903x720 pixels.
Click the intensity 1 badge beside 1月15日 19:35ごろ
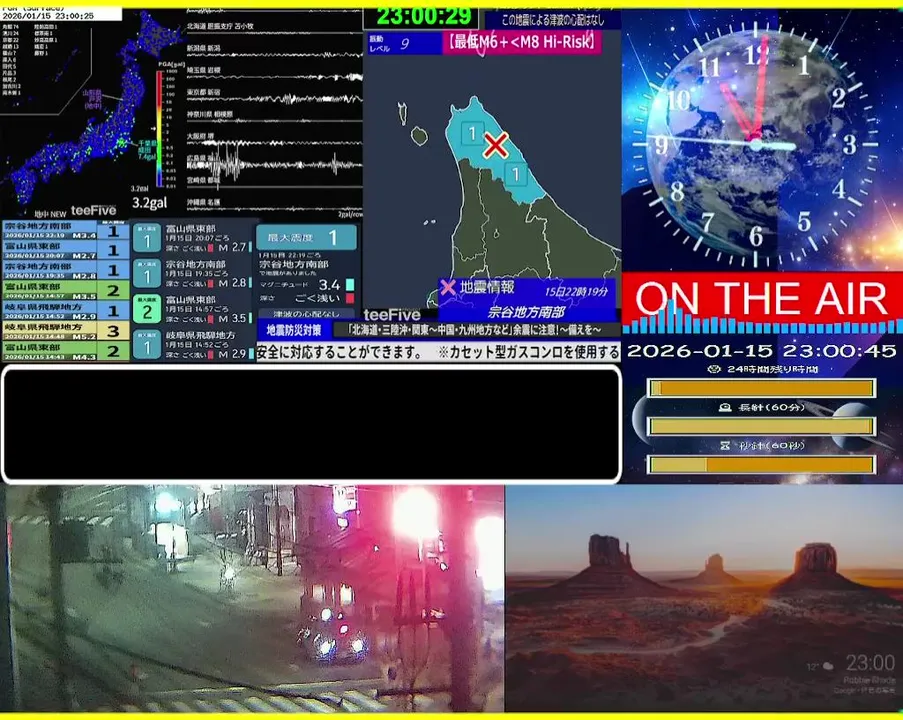(147, 274)
